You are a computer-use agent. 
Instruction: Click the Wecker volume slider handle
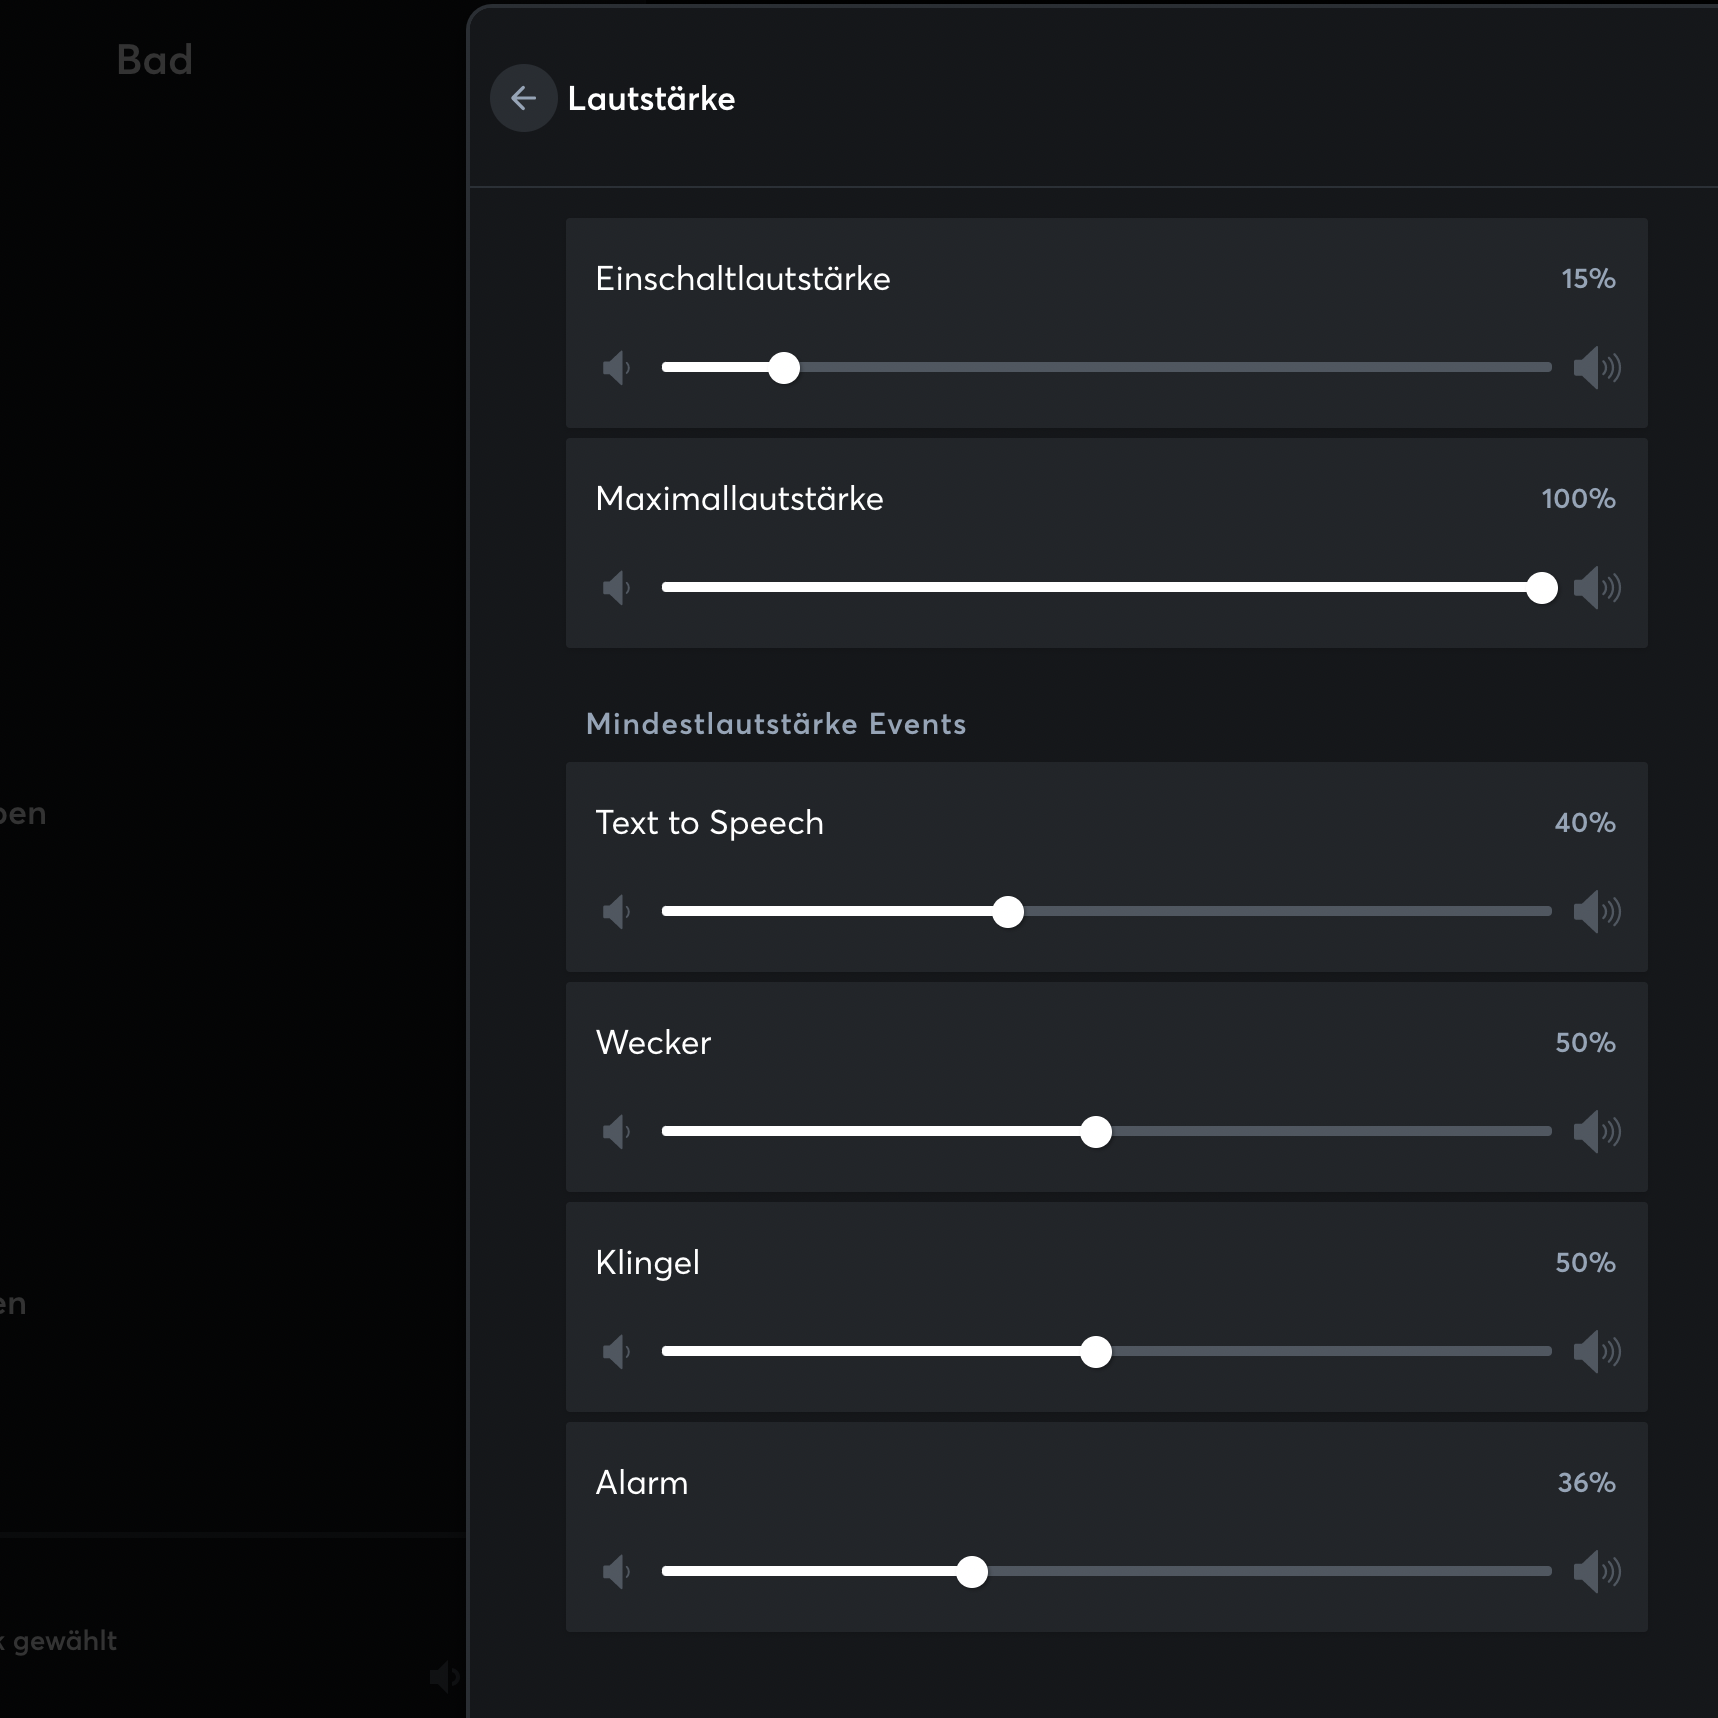point(1096,1132)
